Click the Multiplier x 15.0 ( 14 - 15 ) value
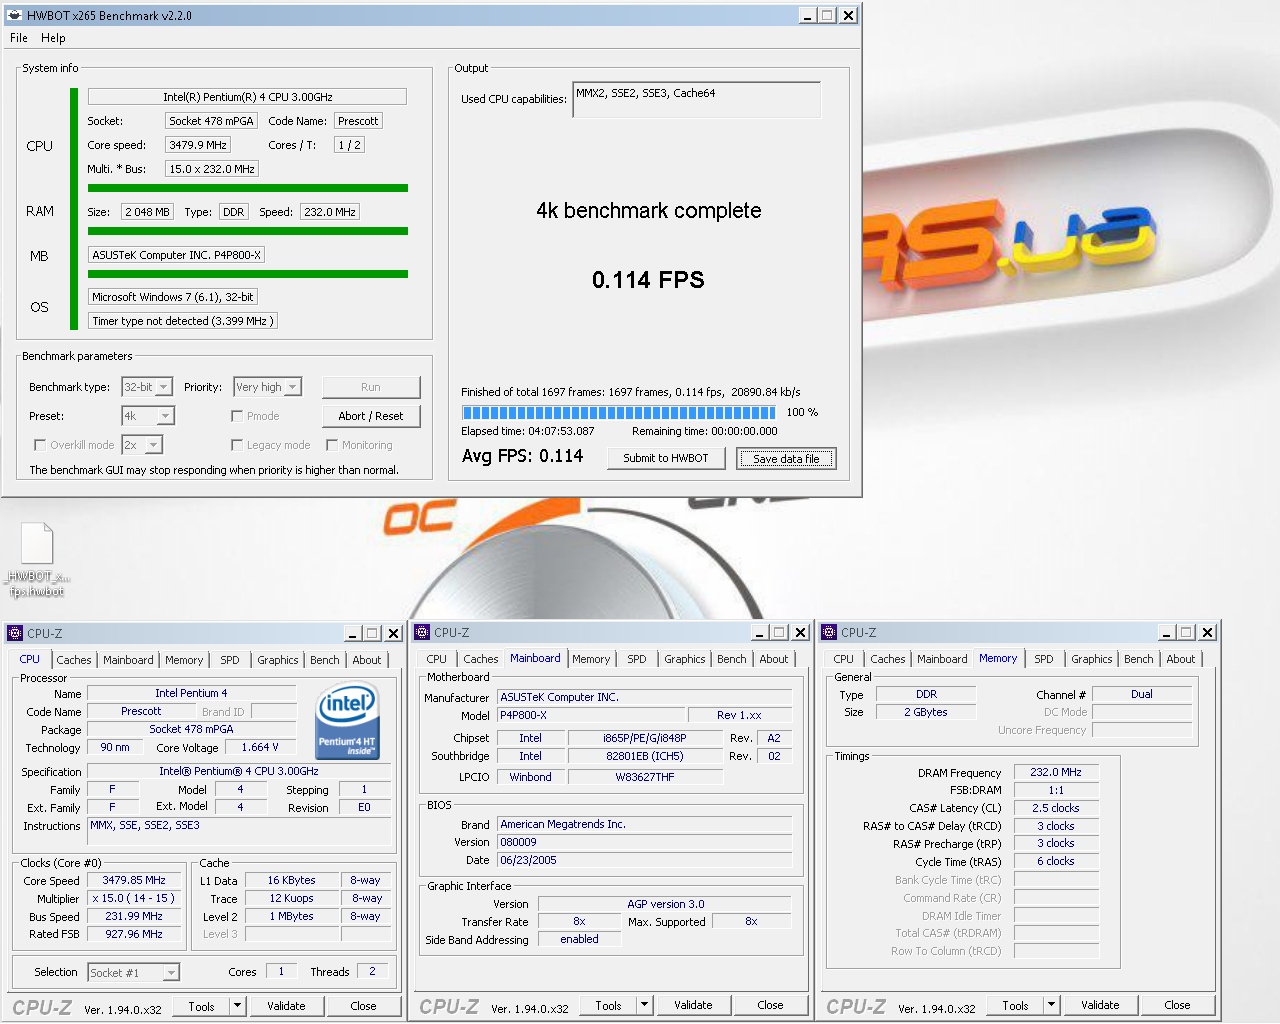Screen dimensions: 1280x1024 click(x=134, y=898)
